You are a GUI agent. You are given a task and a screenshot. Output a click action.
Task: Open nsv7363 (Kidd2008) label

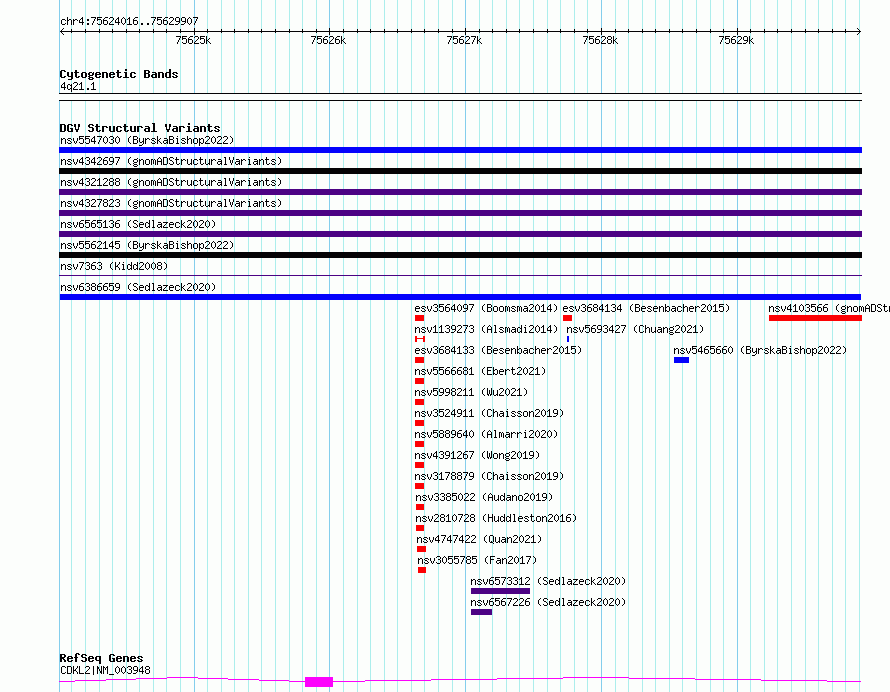pos(114,266)
